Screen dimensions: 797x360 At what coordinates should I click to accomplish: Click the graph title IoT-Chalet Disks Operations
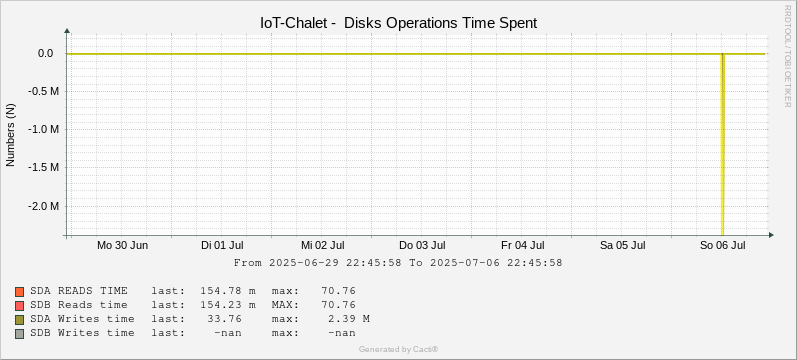click(x=398, y=23)
